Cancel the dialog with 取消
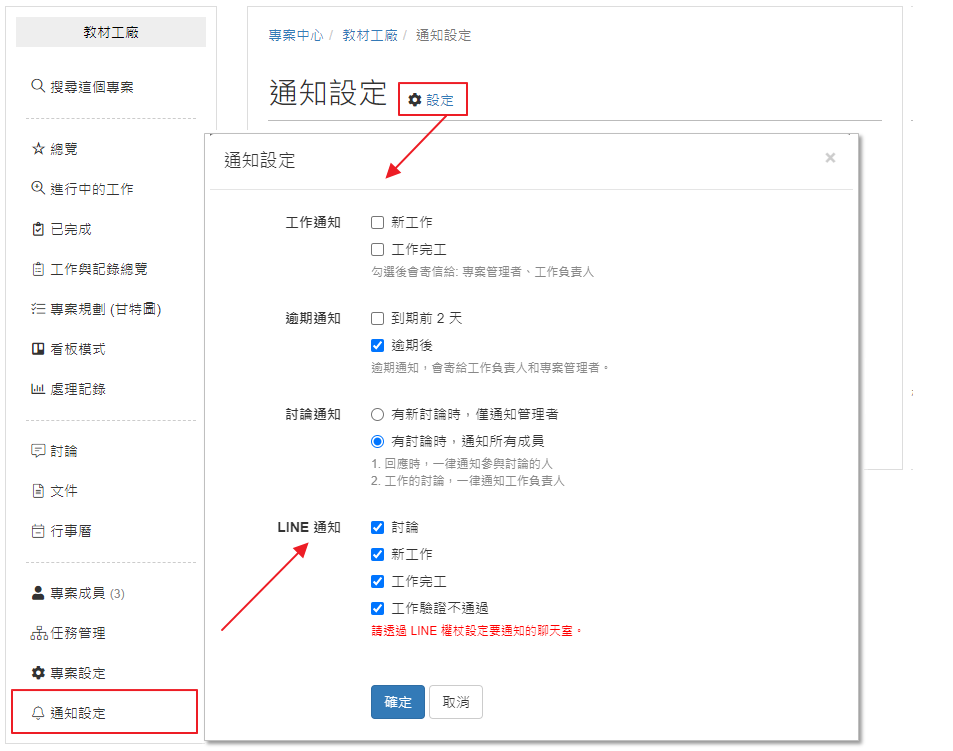The width and height of the screenshot is (953, 751). click(456, 702)
